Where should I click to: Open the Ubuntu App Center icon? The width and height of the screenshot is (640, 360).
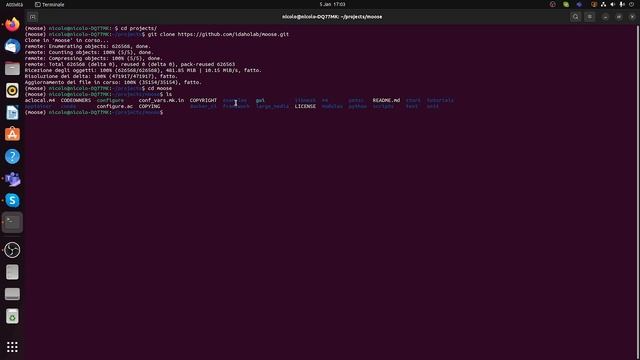point(12,134)
